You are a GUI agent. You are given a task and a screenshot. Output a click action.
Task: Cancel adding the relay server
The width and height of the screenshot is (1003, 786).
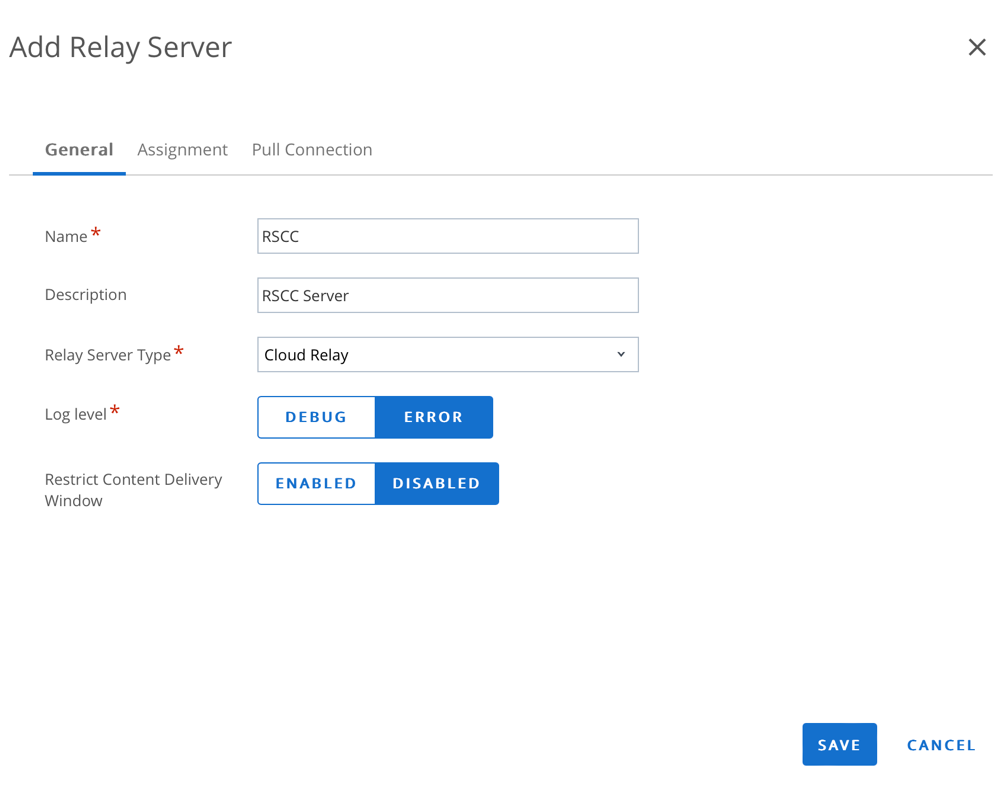940,745
